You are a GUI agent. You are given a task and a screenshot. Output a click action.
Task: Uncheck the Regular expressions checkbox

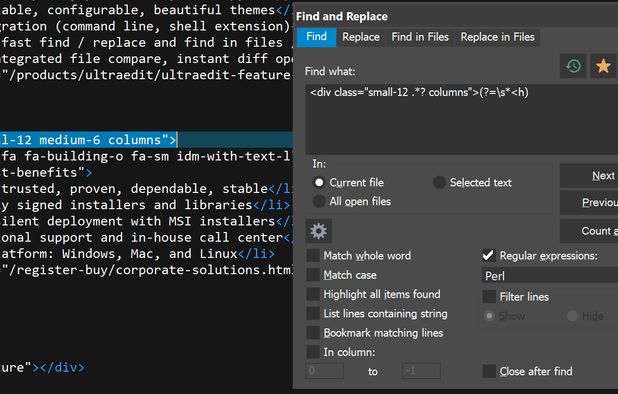pyautogui.click(x=489, y=255)
